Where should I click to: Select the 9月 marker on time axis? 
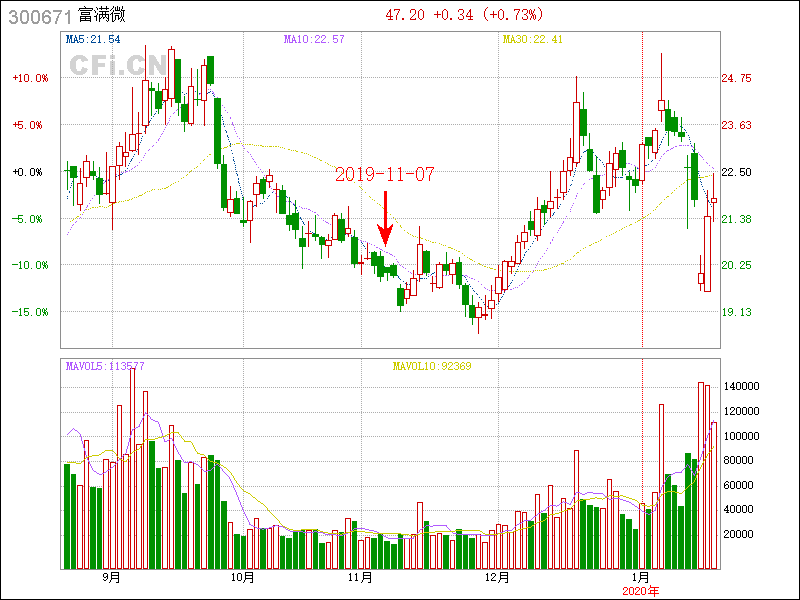111,578
